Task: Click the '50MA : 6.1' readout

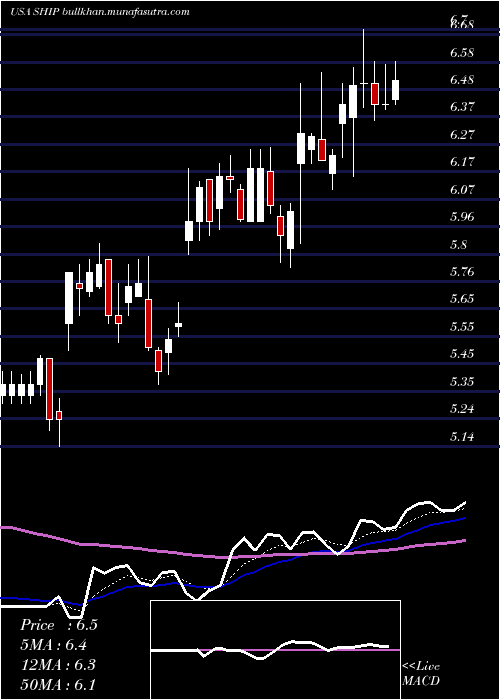Action: 58,684
